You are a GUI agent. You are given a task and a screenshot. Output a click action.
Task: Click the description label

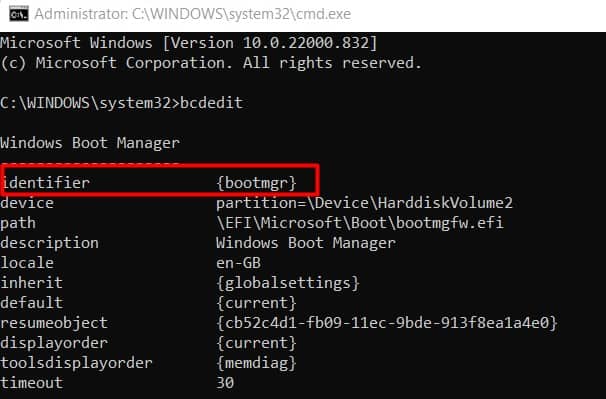point(49,243)
